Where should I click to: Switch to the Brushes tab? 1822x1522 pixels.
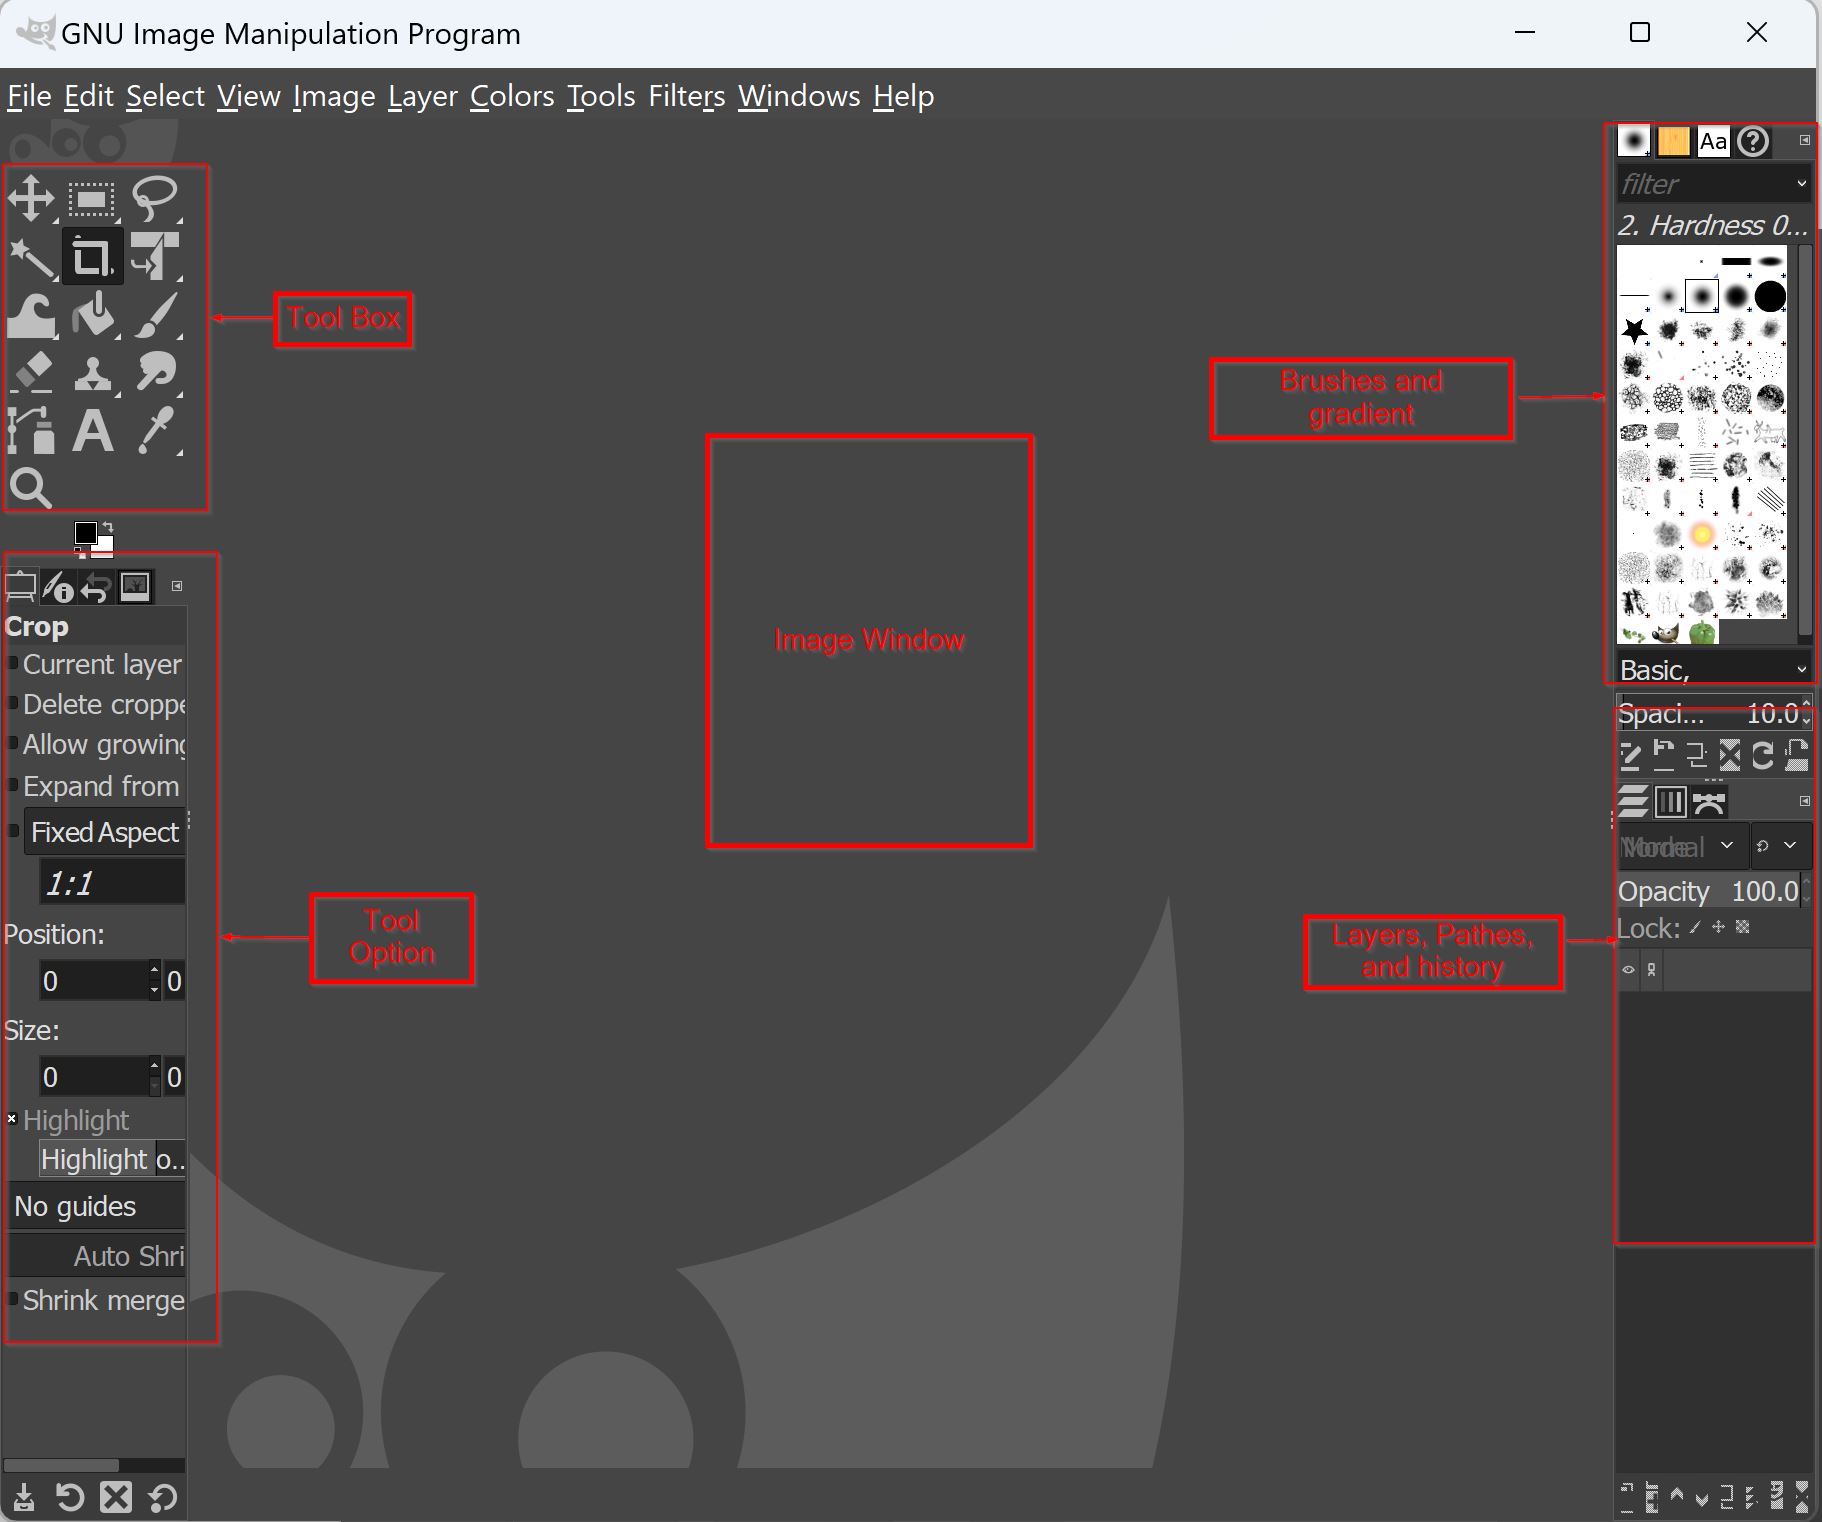[1634, 141]
